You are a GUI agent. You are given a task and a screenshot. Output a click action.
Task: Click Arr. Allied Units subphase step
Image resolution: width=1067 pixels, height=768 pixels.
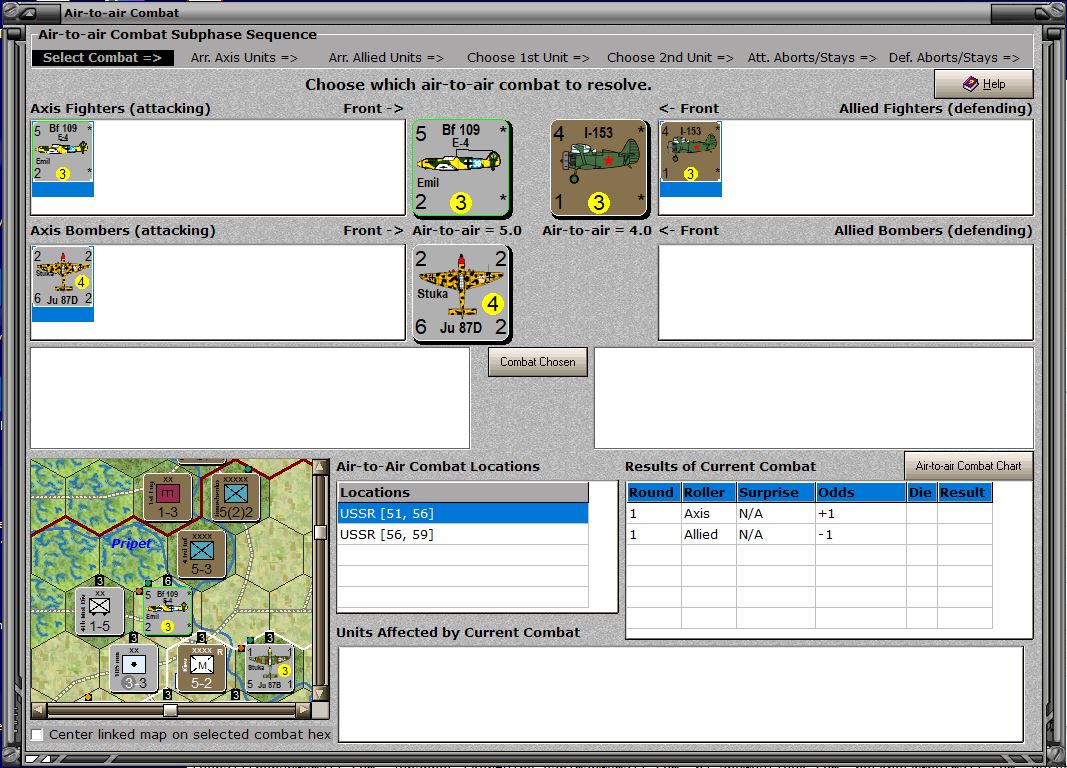point(386,58)
